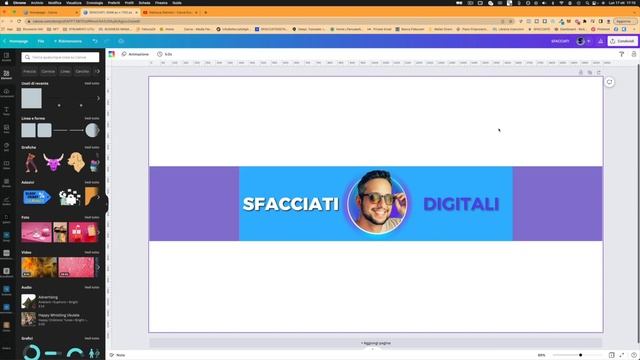Add the teal donut chart graphic
The image size is (640, 360).
tap(31, 352)
